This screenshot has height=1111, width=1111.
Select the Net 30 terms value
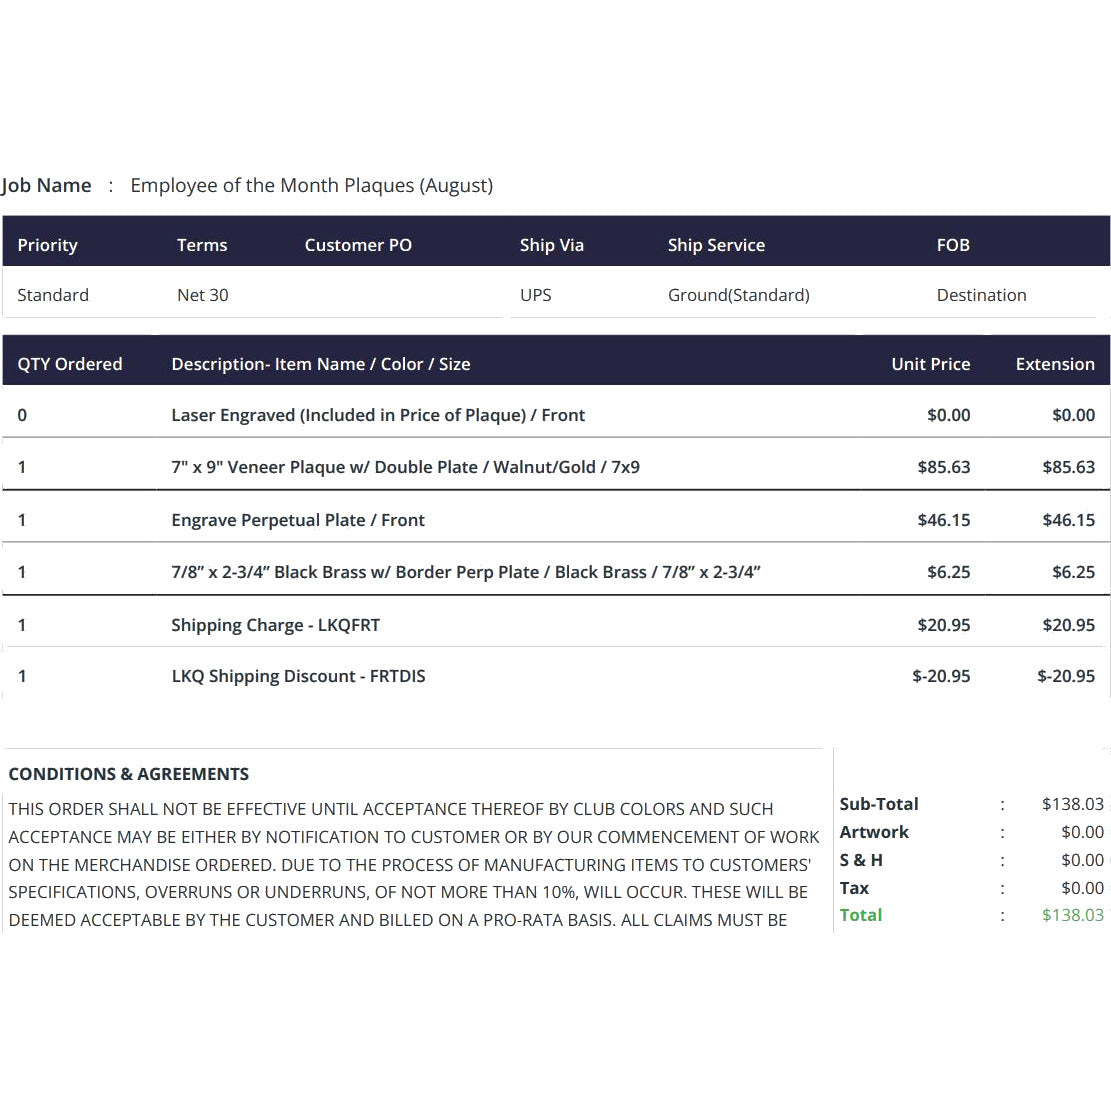203,295
